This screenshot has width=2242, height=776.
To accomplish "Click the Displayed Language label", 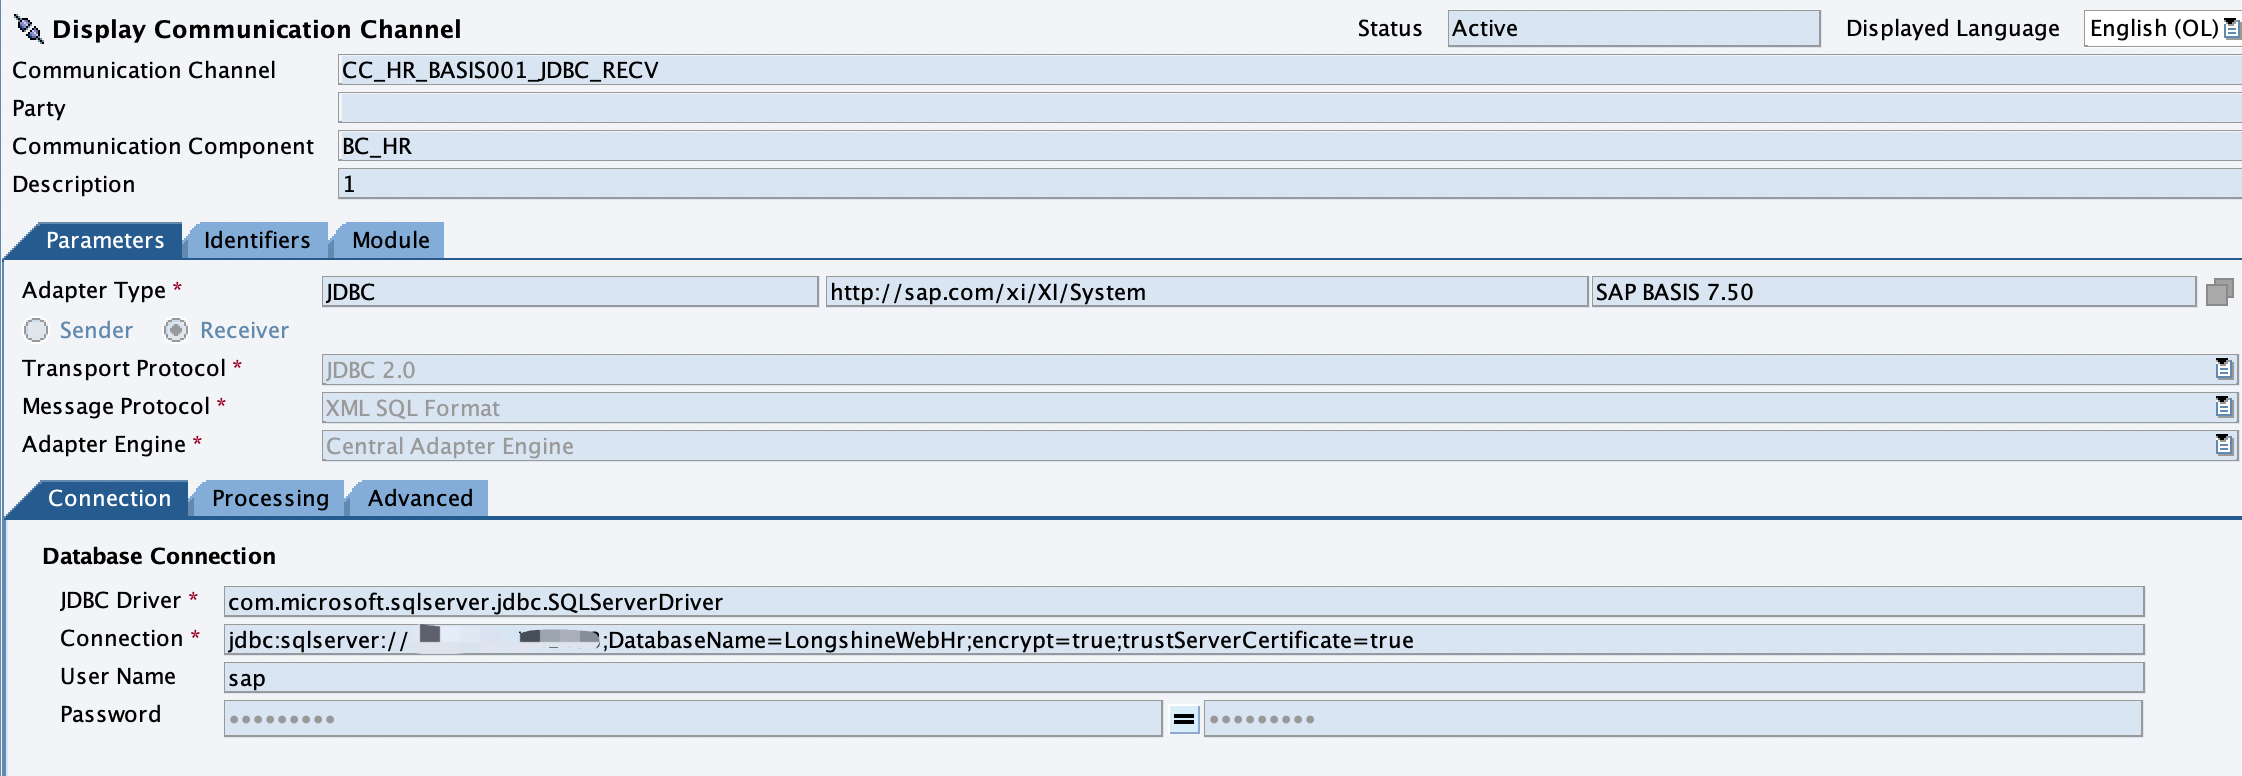I will pyautogui.click(x=1952, y=29).
